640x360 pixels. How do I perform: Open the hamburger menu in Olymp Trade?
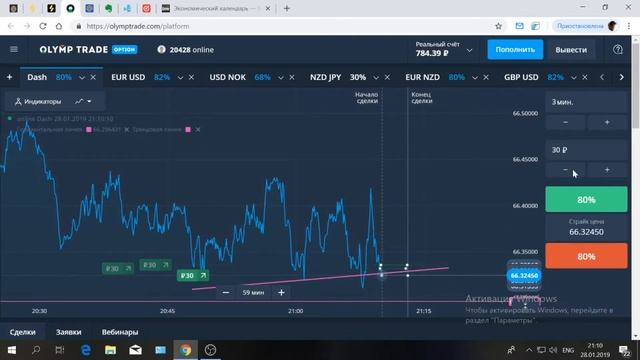point(14,49)
